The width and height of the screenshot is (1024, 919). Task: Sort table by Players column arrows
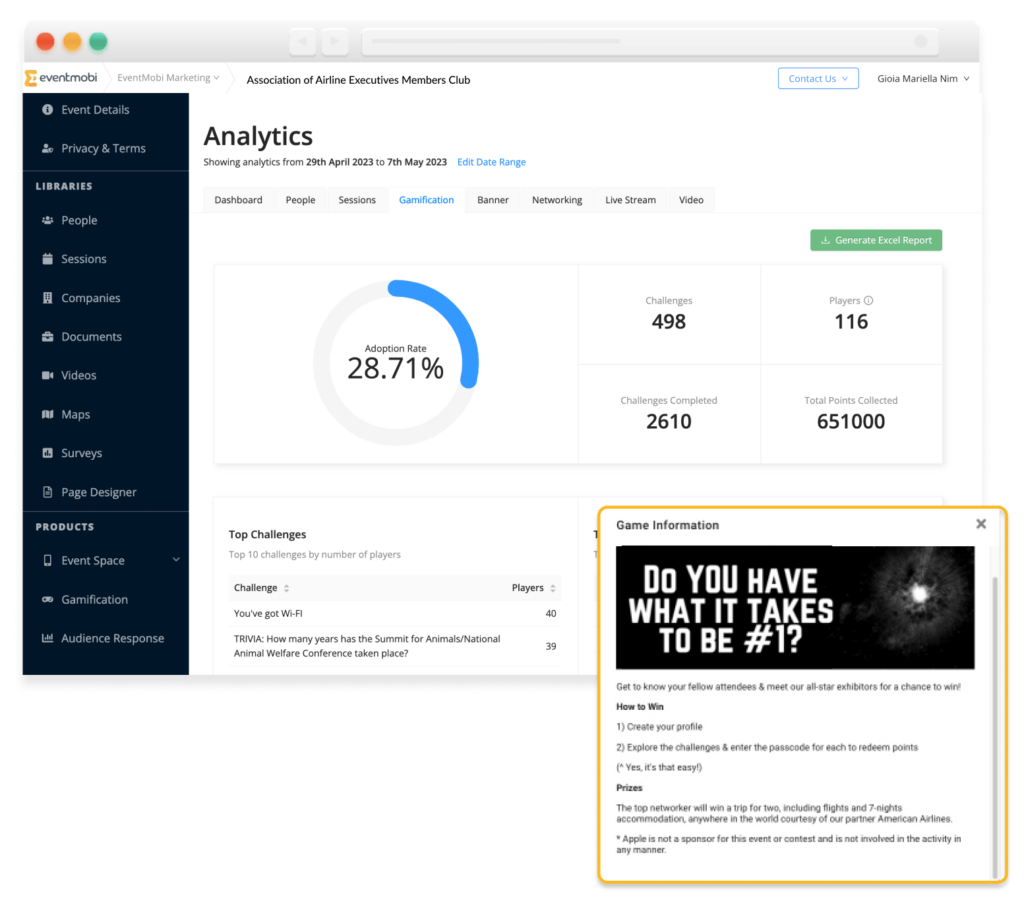553,588
